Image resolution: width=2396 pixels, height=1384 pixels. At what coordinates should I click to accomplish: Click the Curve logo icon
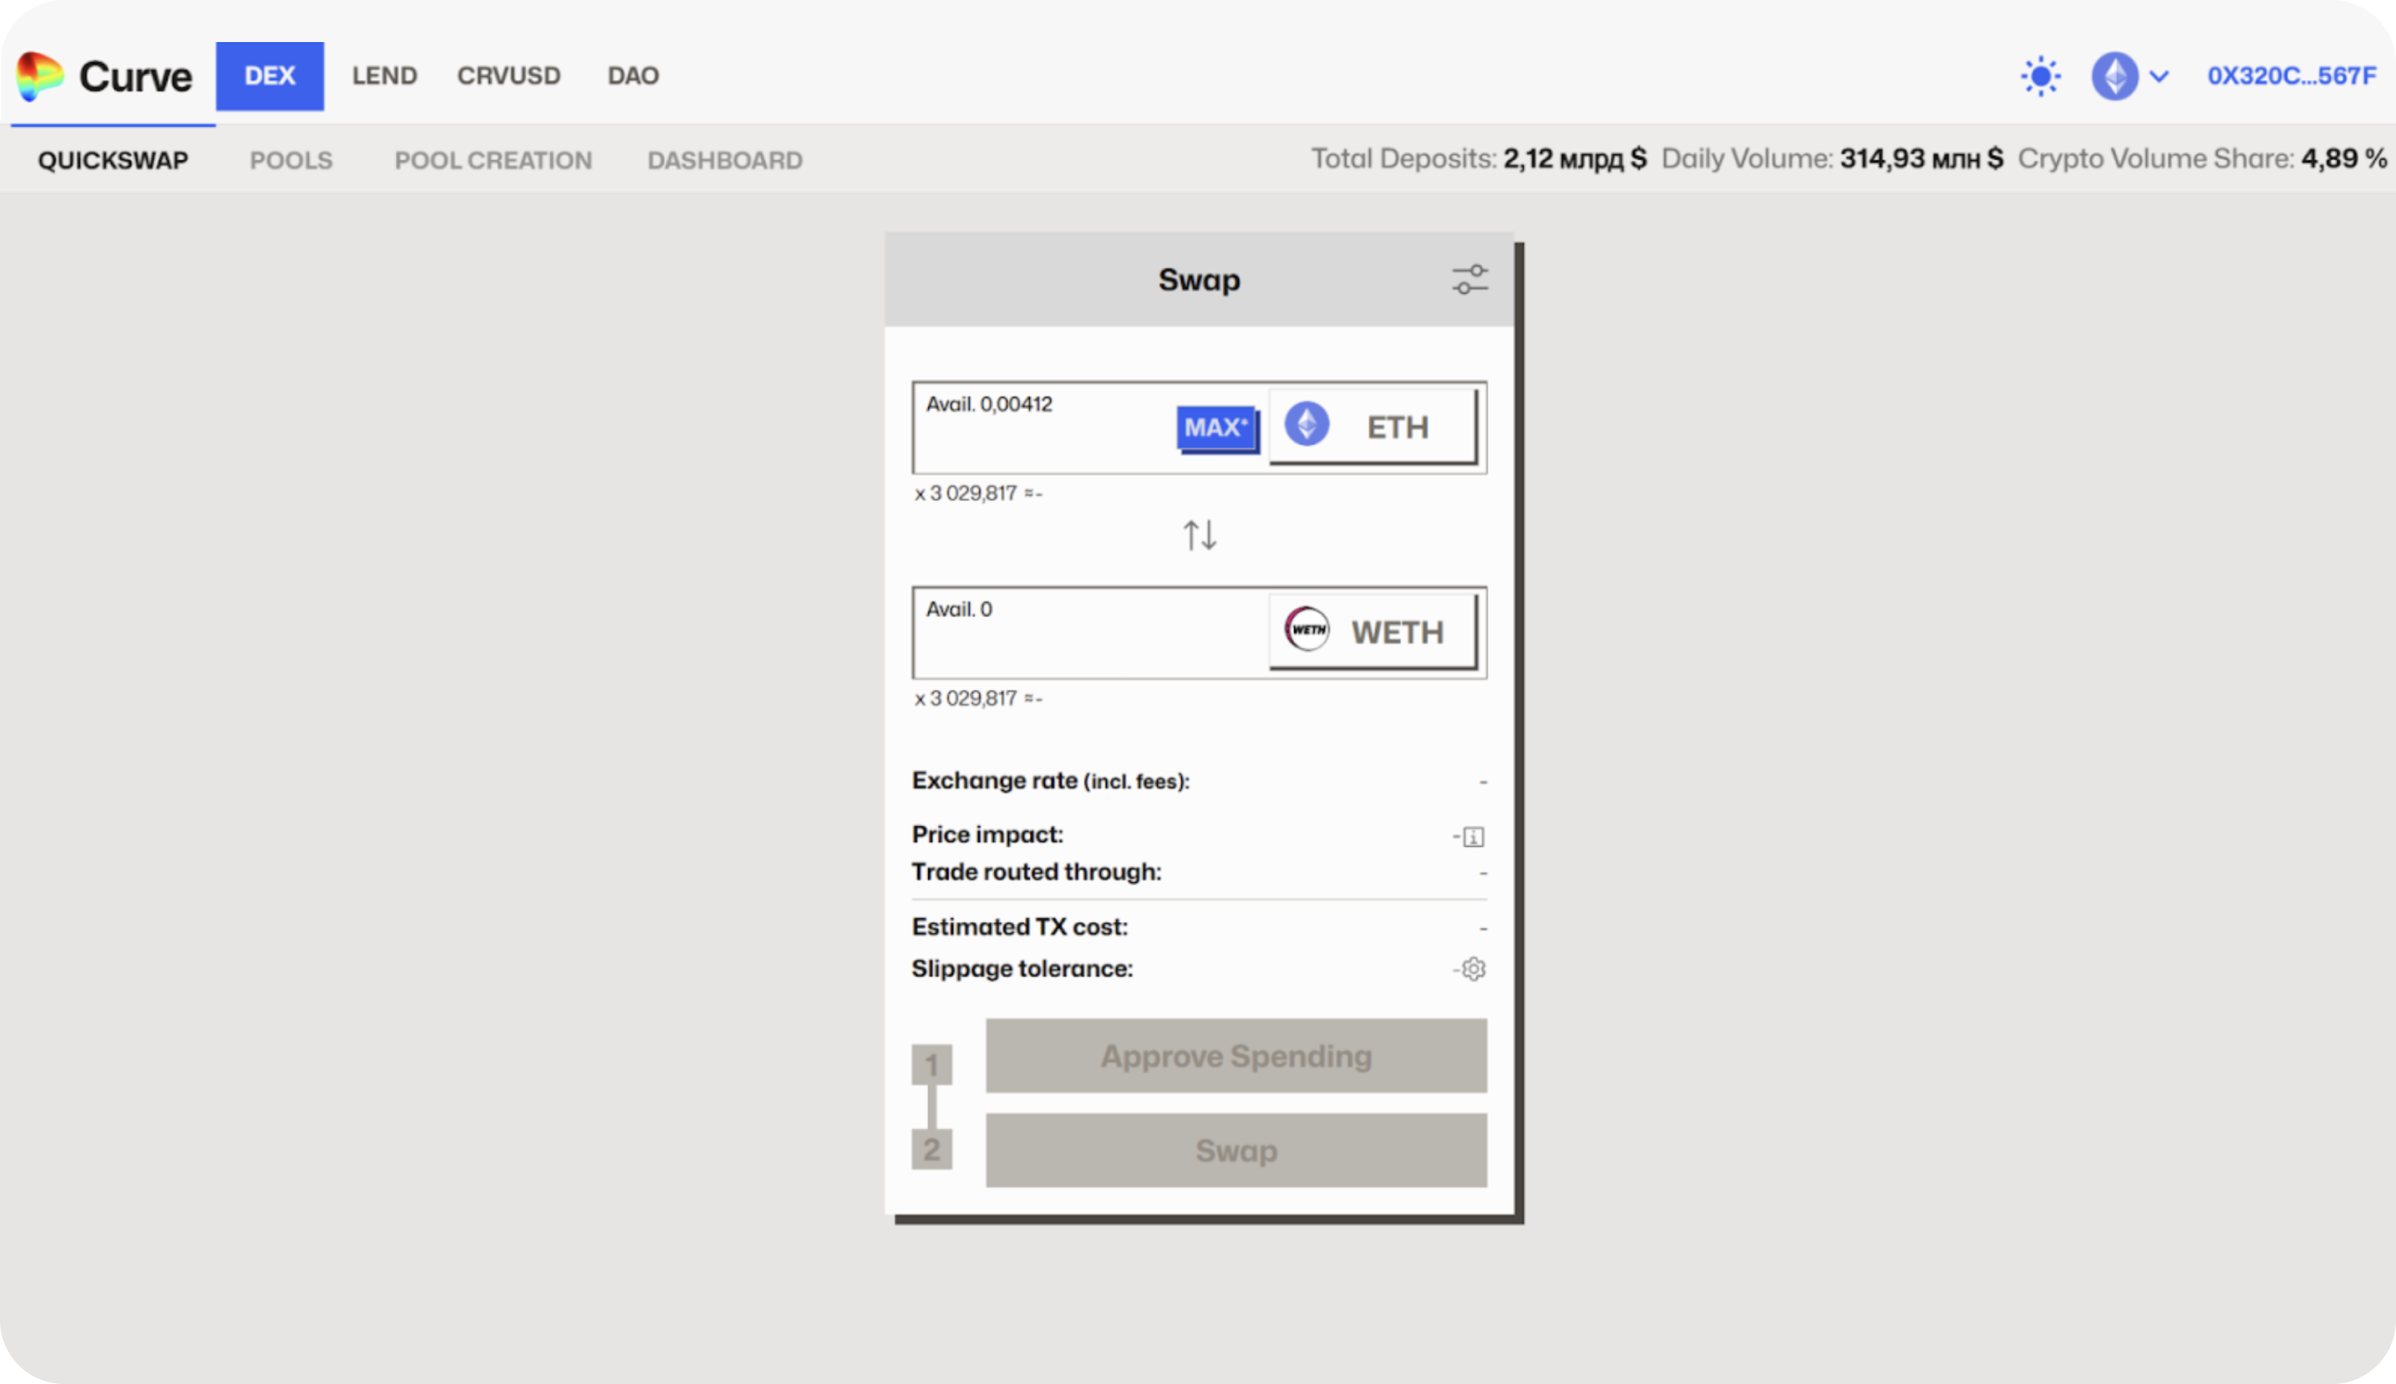pos(40,76)
